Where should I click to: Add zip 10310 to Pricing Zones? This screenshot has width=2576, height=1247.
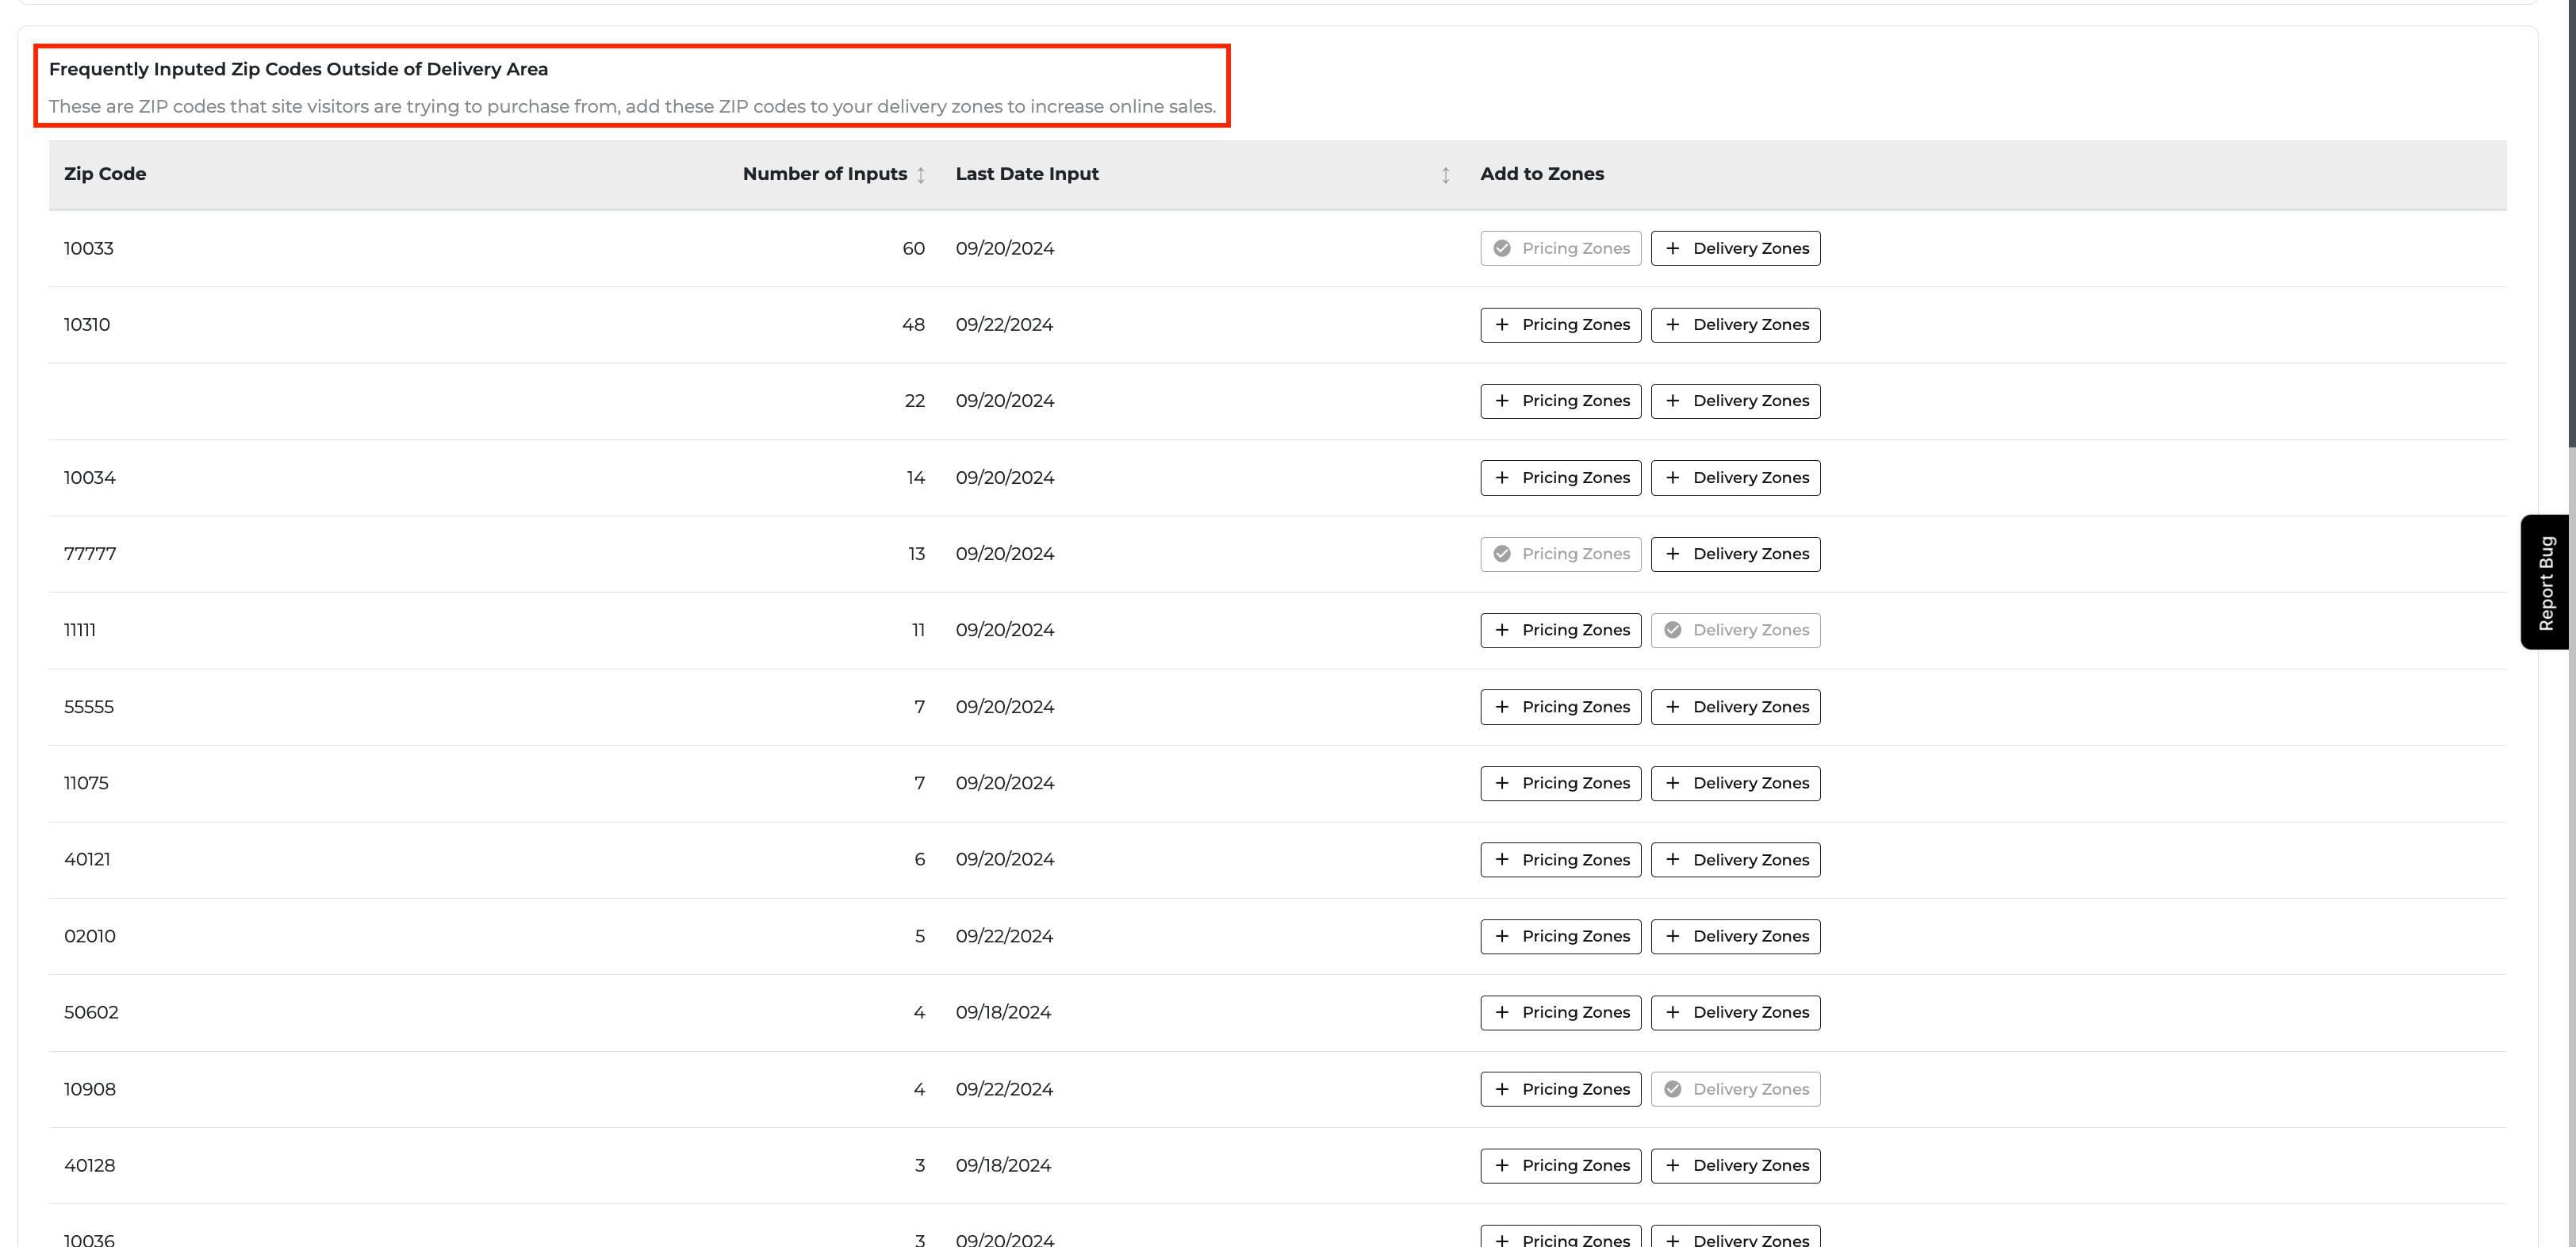tap(1560, 324)
